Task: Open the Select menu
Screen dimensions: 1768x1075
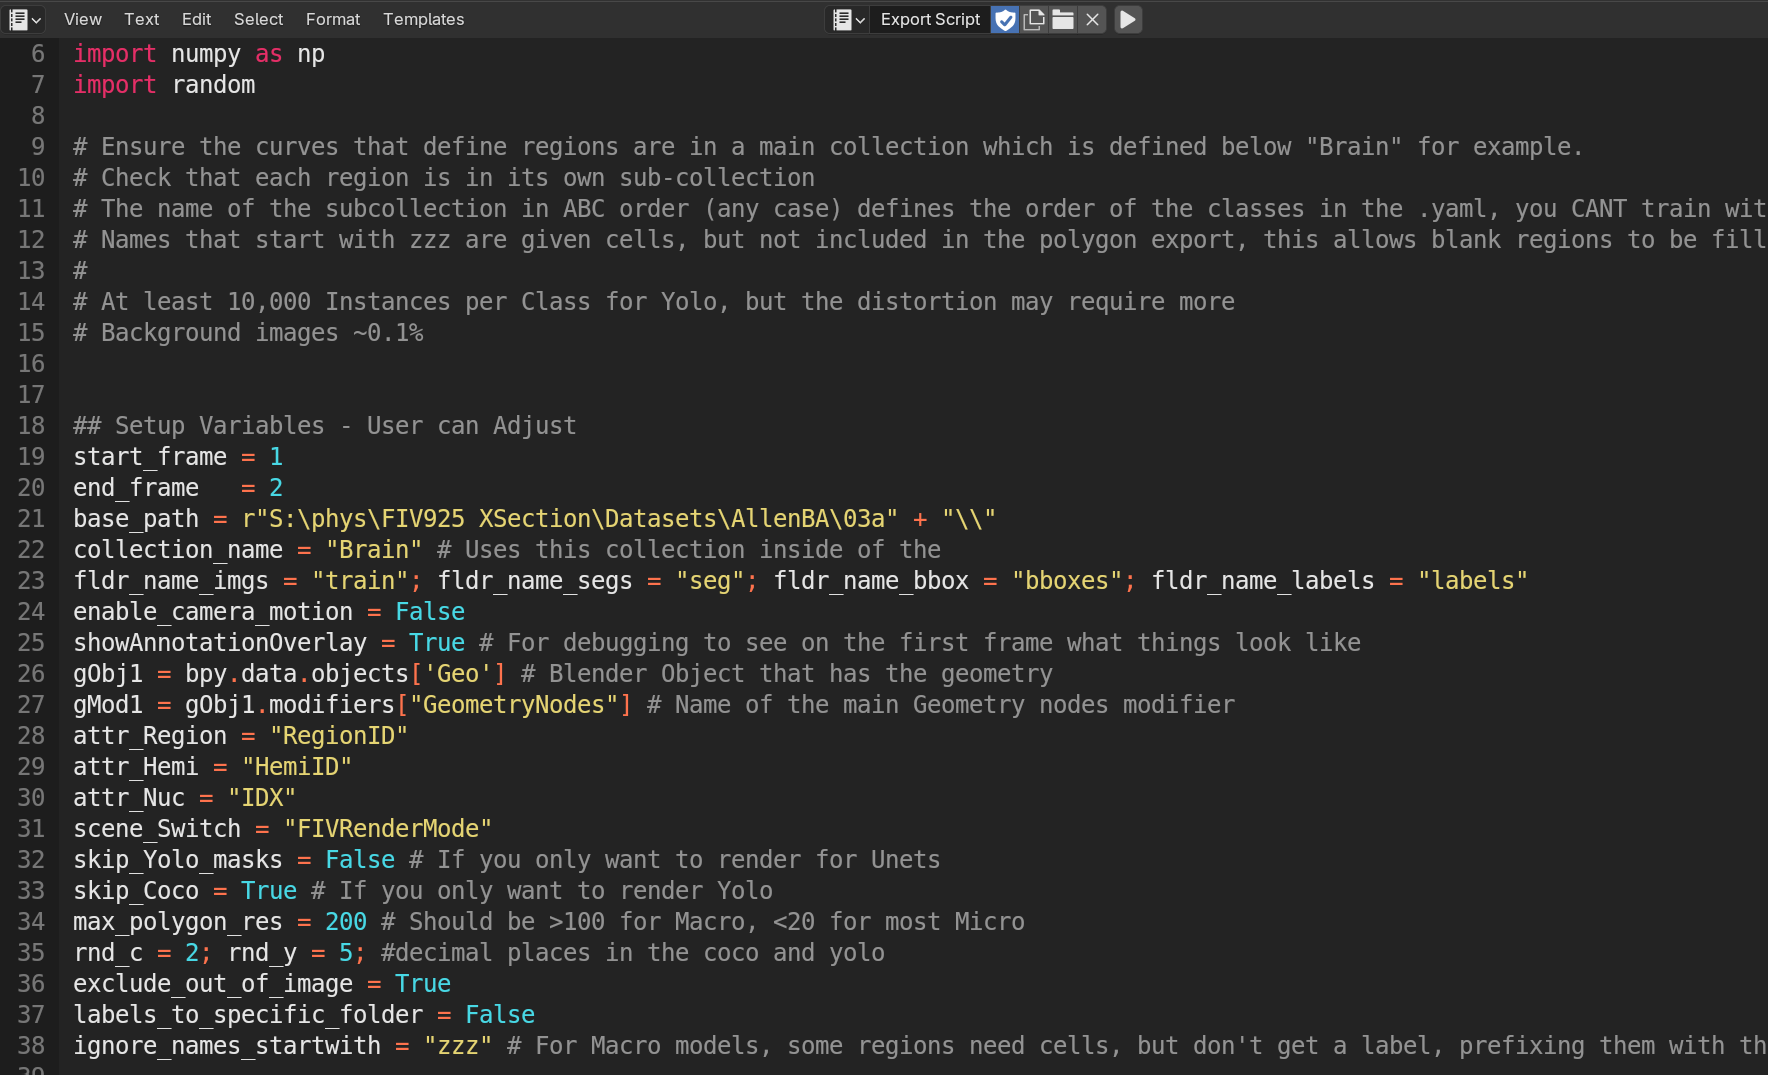Action: point(258,19)
